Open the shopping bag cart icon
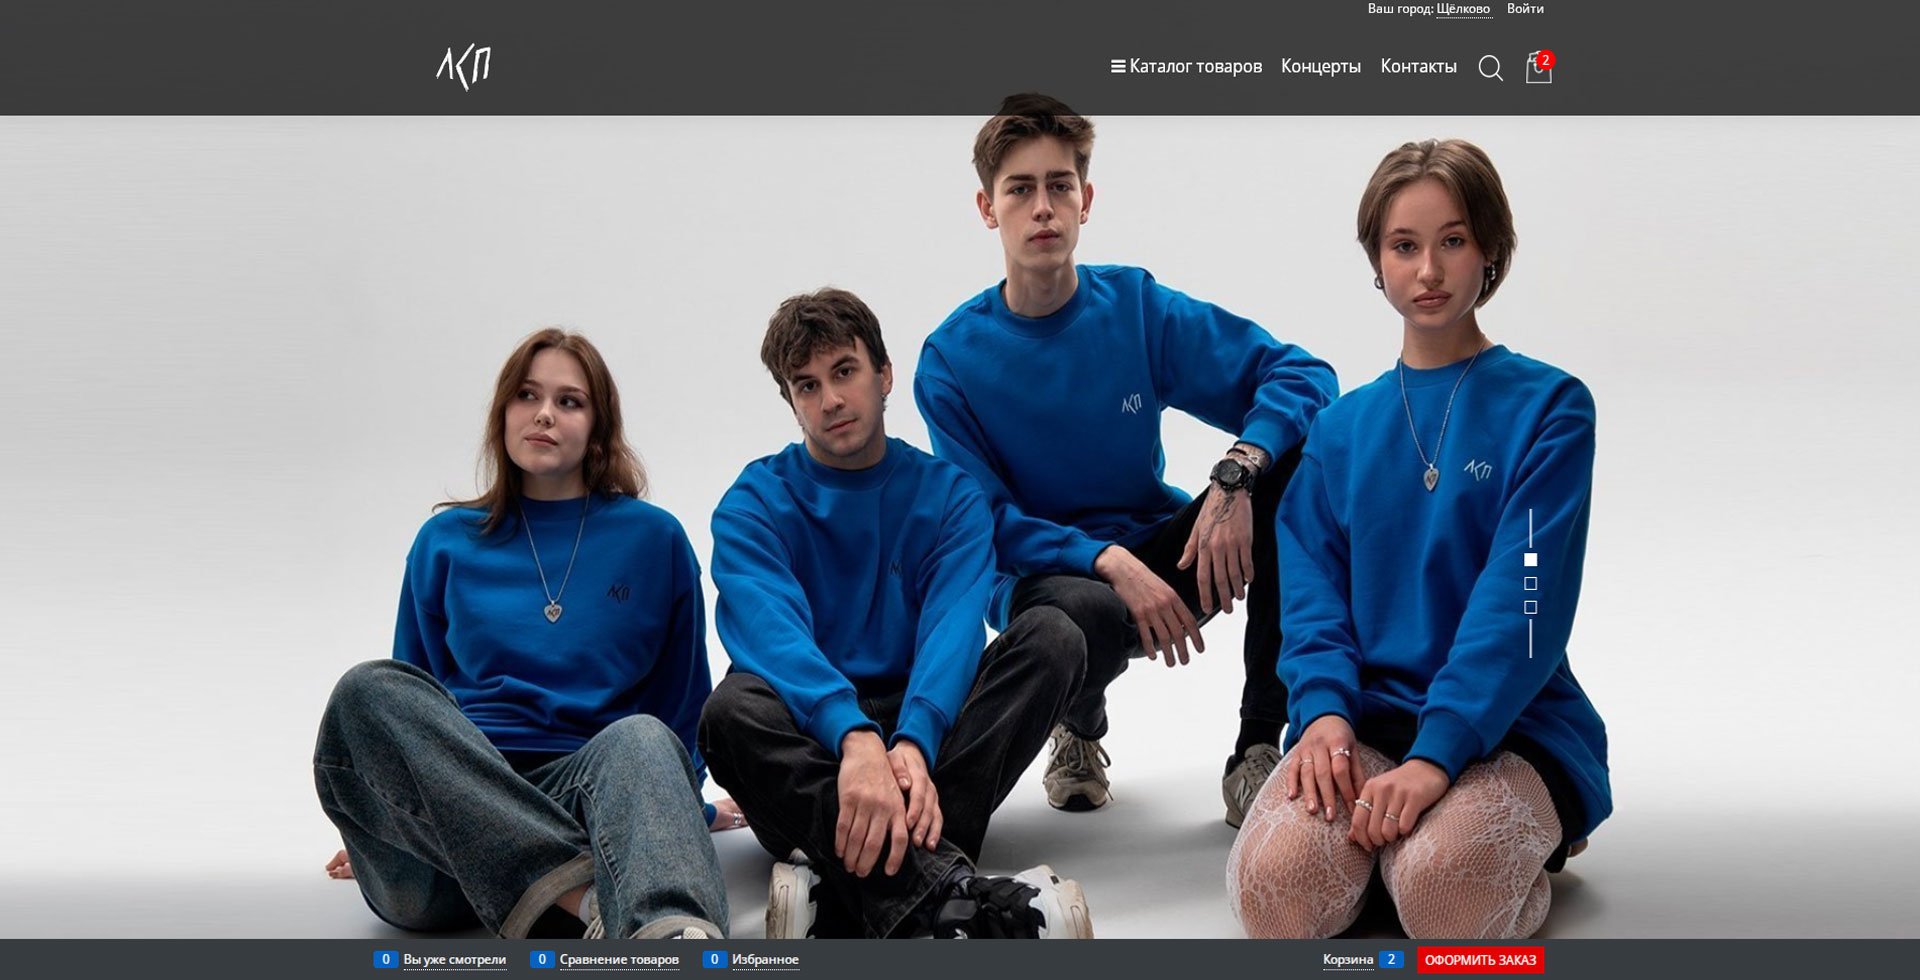This screenshot has width=1920, height=980. (1538, 68)
